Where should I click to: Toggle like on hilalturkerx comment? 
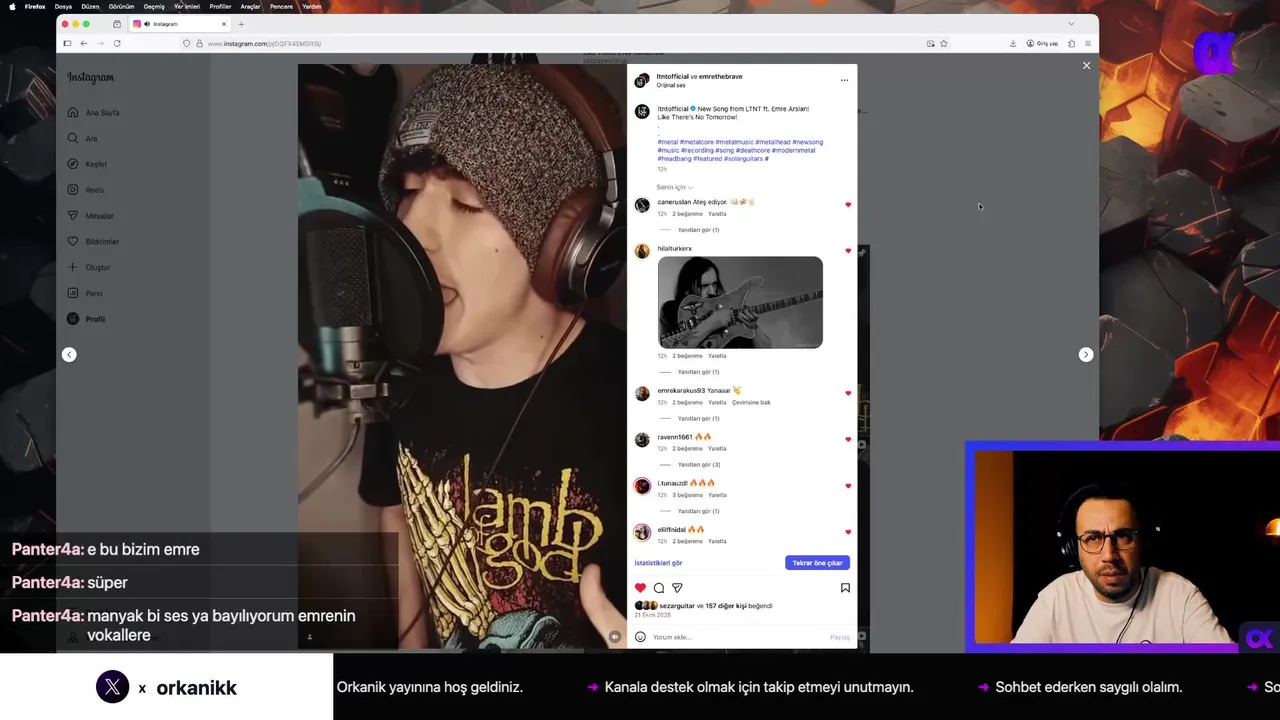pyautogui.click(x=848, y=251)
